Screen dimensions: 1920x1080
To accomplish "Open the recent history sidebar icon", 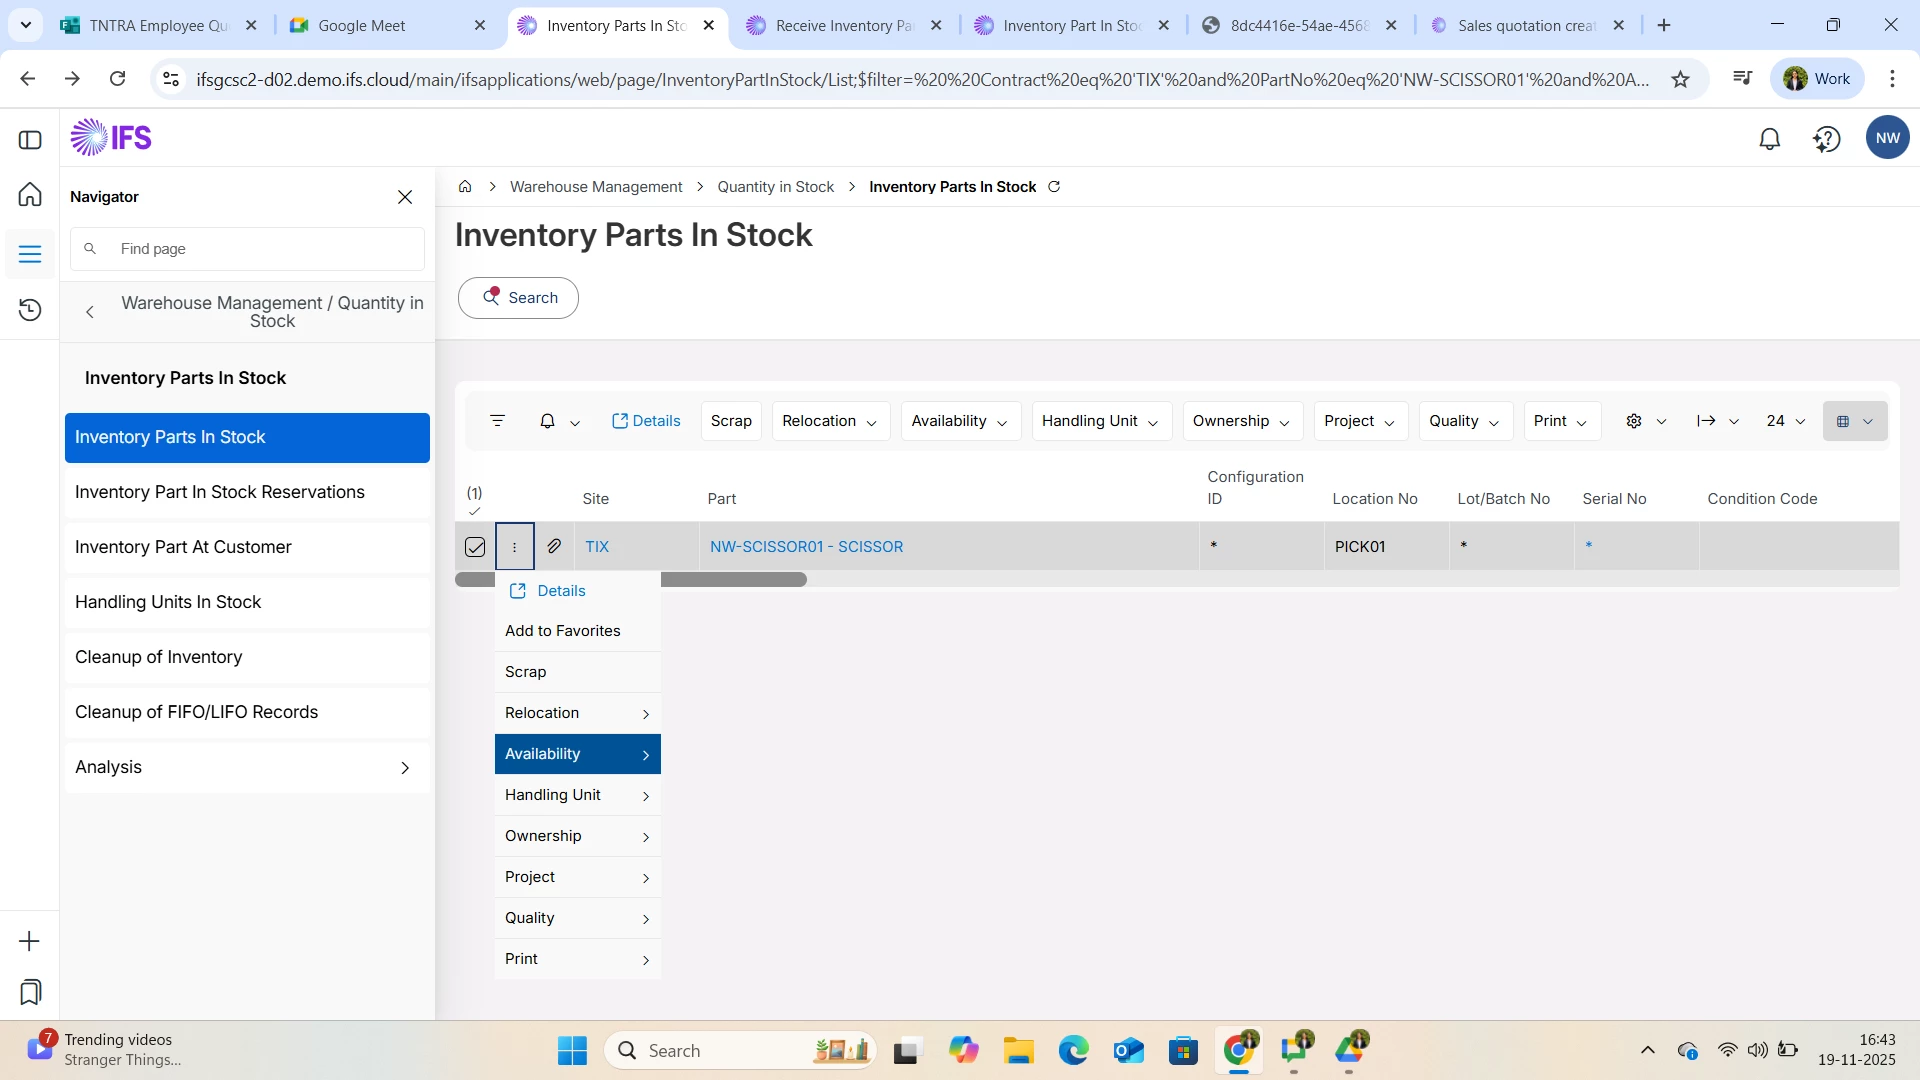I will [30, 310].
